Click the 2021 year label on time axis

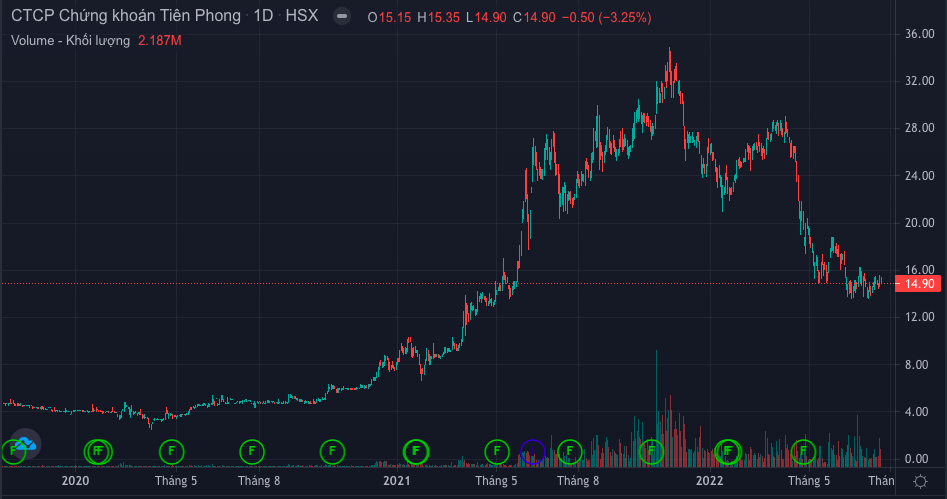(x=396, y=481)
